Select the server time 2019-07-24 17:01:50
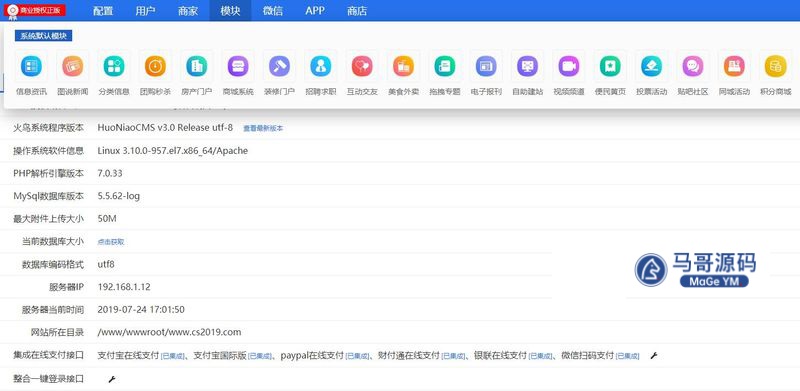800x391 pixels. (141, 309)
